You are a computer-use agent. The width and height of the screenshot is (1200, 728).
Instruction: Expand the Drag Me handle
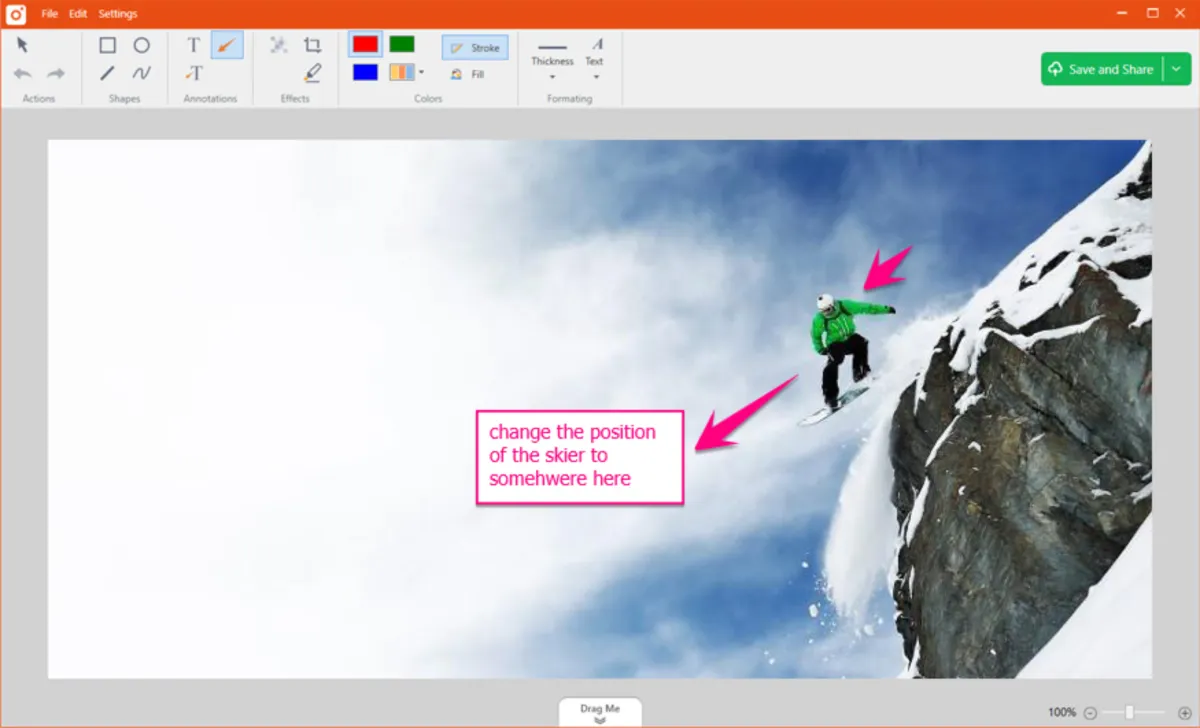tap(600, 712)
